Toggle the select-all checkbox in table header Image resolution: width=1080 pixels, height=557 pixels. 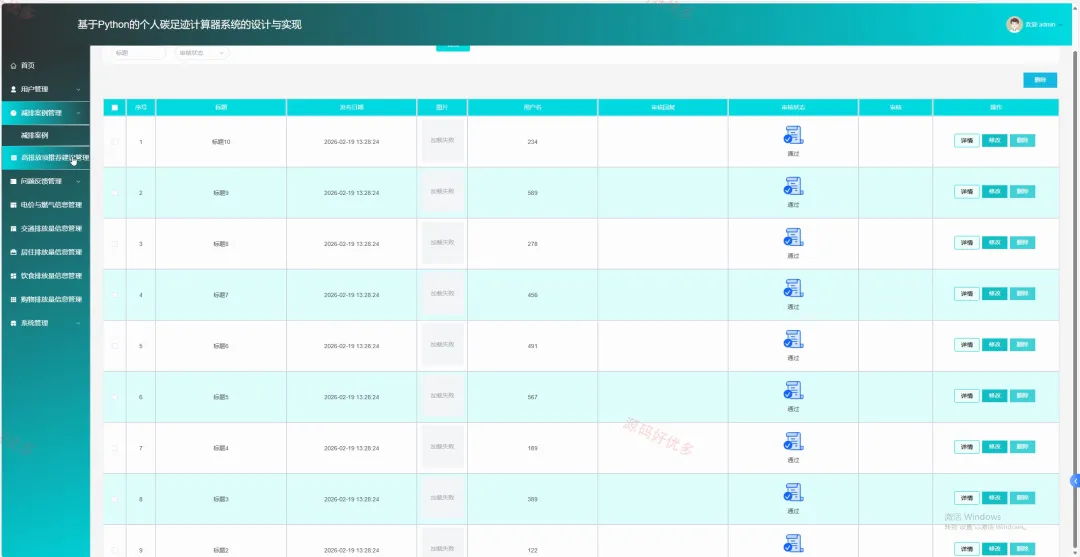pos(115,107)
